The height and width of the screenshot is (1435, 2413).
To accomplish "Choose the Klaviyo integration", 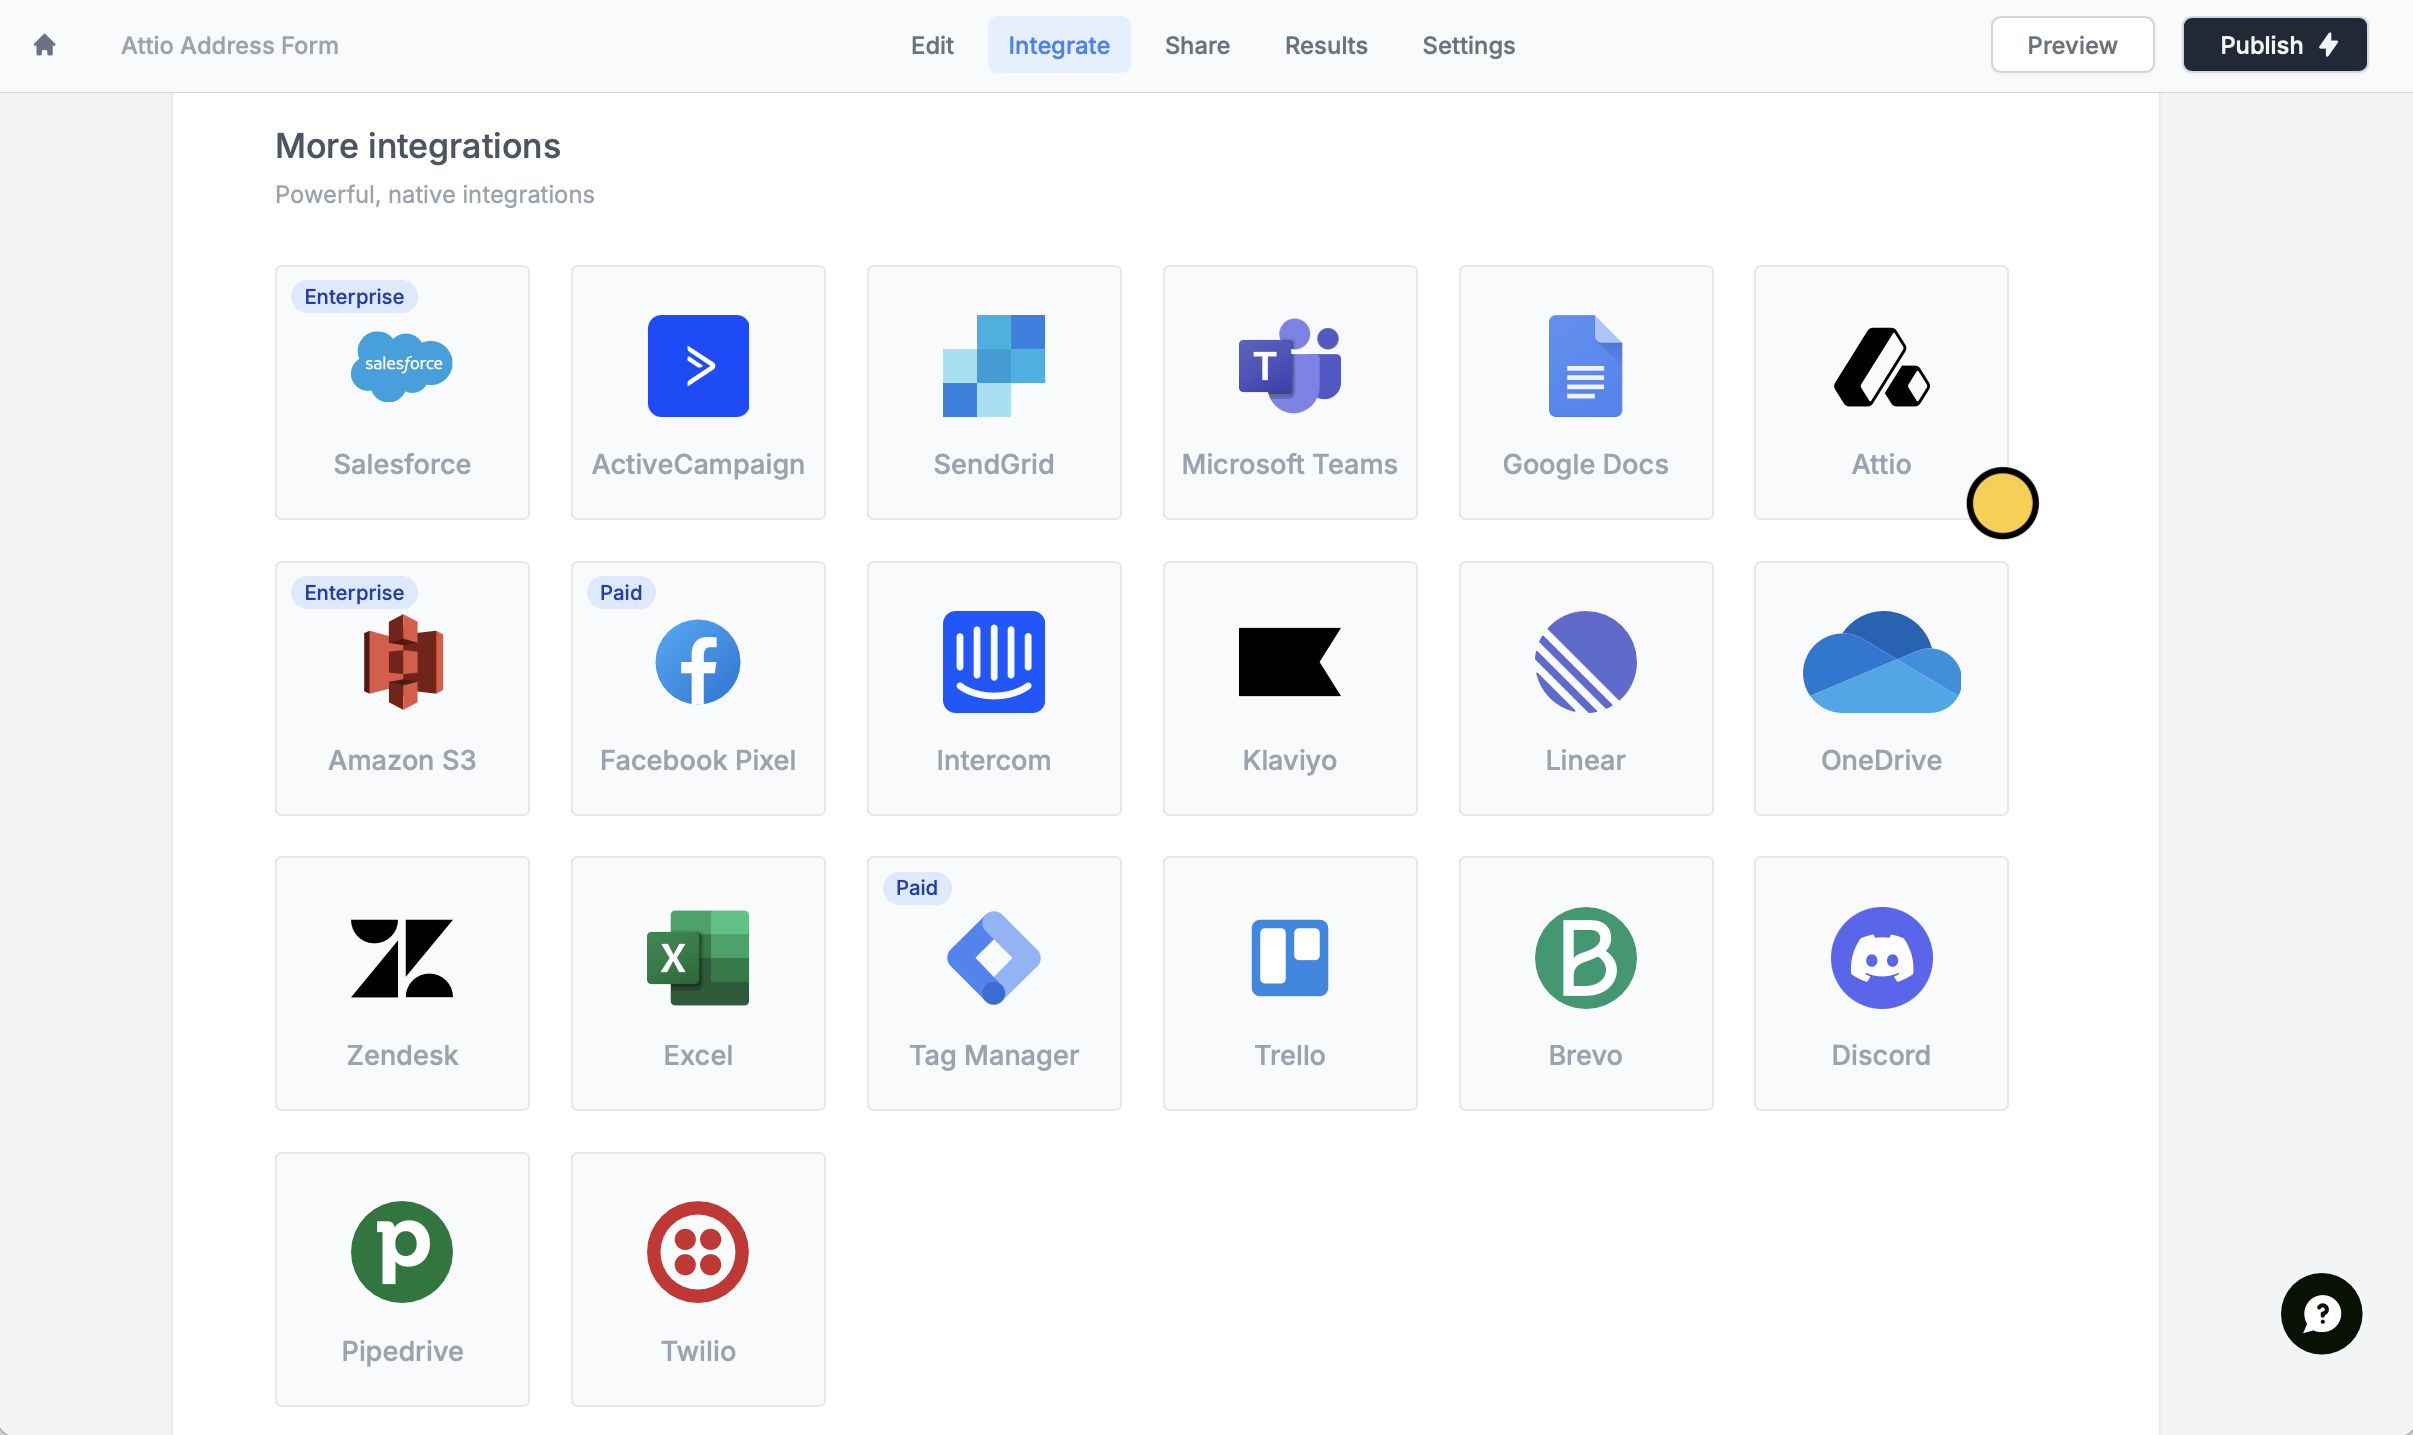I will pos(1290,688).
